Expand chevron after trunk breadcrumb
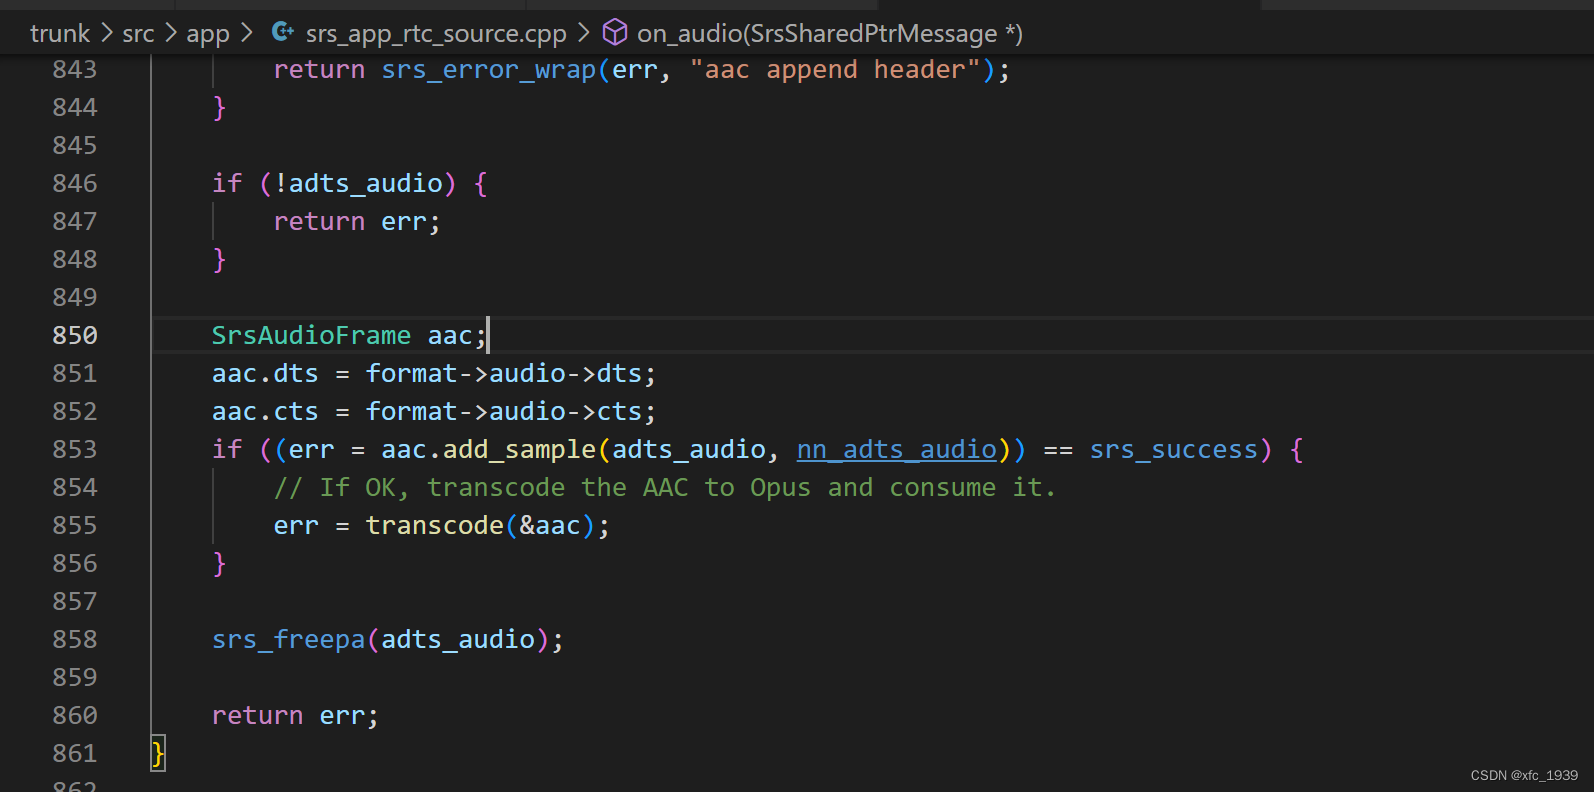The width and height of the screenshot is (1594, 792). pyautogui.click(x=106, y=33)
